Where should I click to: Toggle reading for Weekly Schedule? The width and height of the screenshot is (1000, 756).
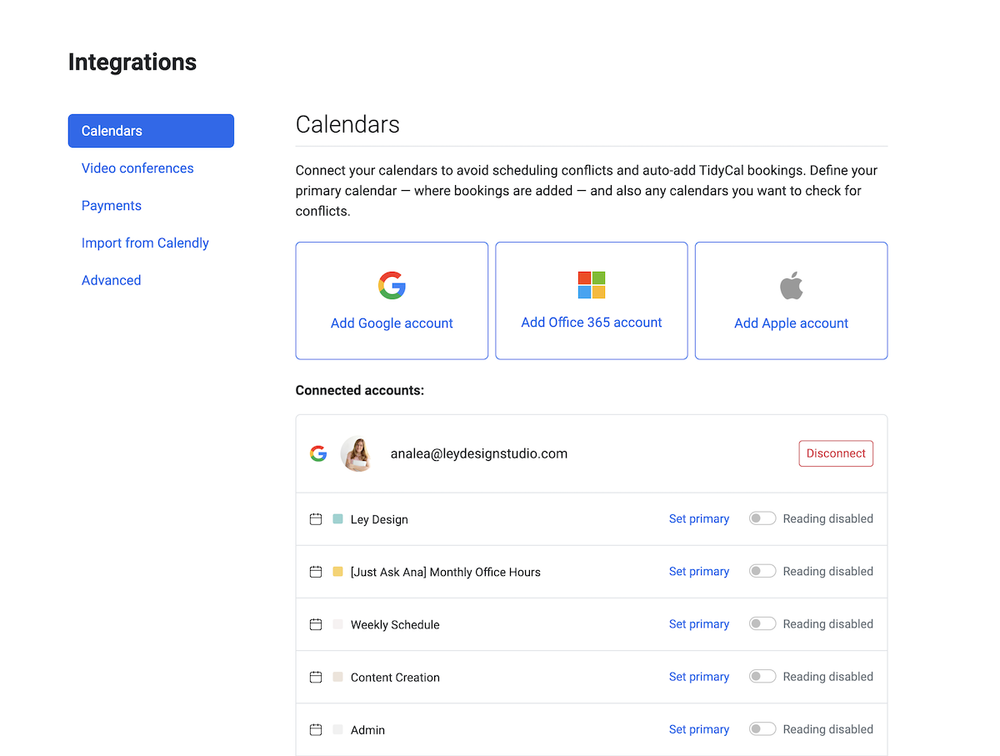point(762,623)
